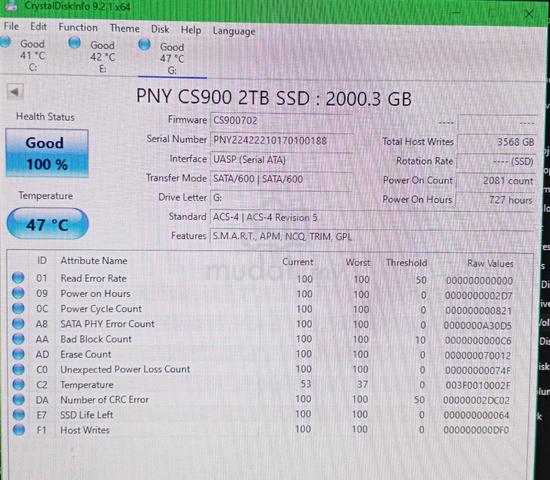
Task: Click the previous disk arrow button
Action: point(15,92)
